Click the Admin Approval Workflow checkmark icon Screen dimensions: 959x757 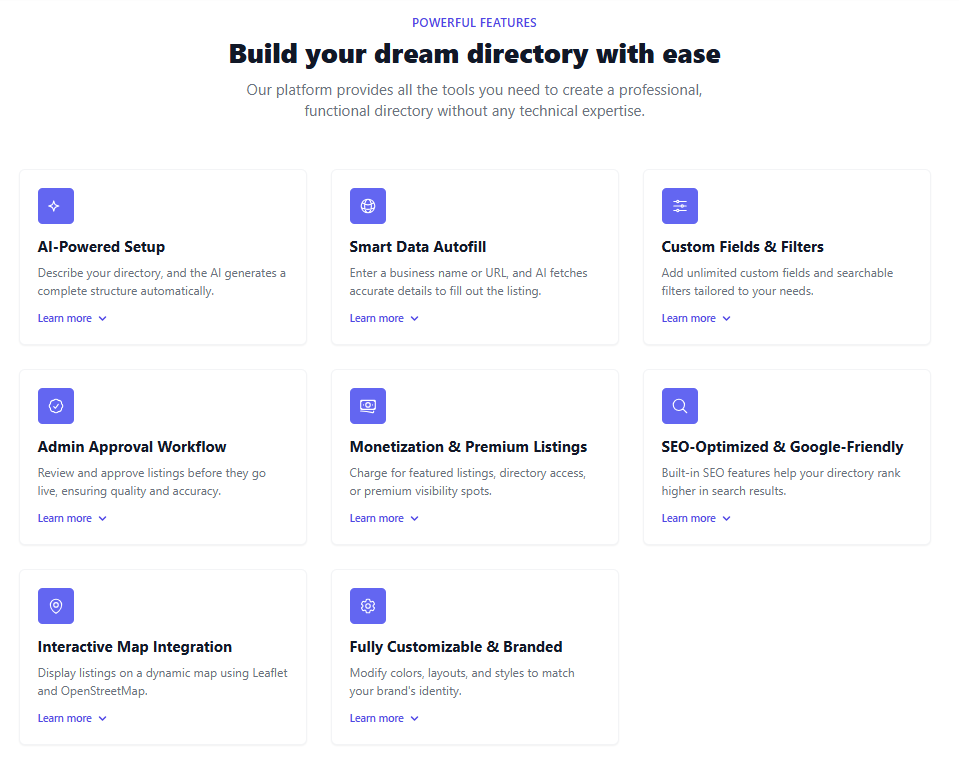[x=55, y=406]
